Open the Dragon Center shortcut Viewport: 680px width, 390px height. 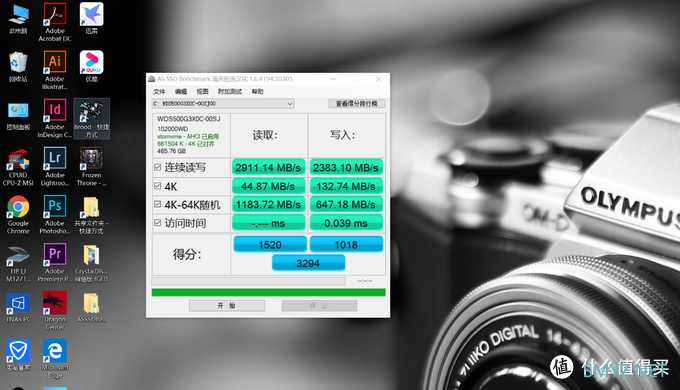(55, 311)
